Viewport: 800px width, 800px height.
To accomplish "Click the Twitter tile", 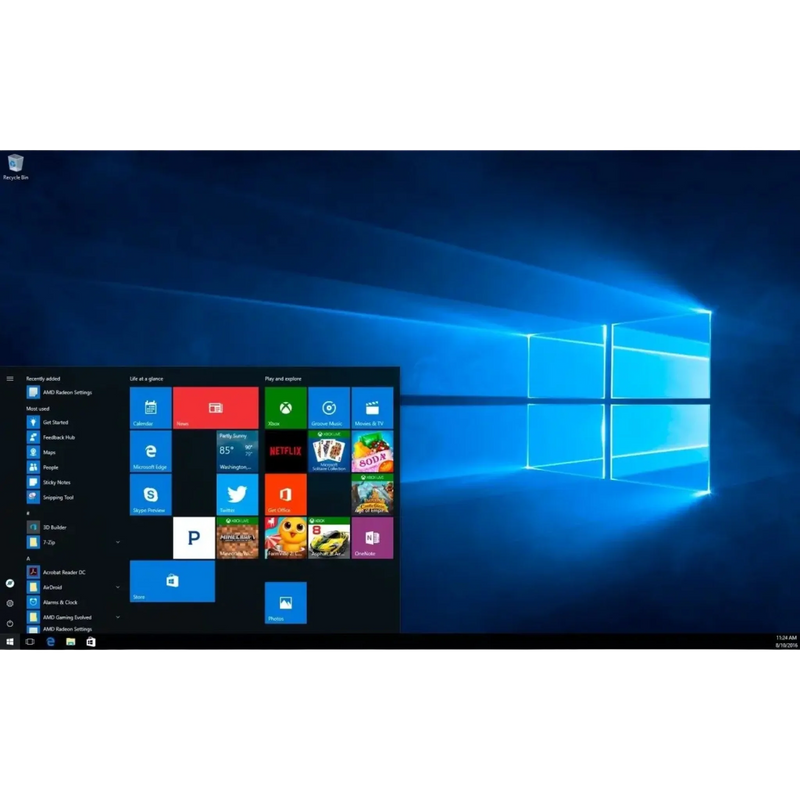I will click(x=237, y=494).
